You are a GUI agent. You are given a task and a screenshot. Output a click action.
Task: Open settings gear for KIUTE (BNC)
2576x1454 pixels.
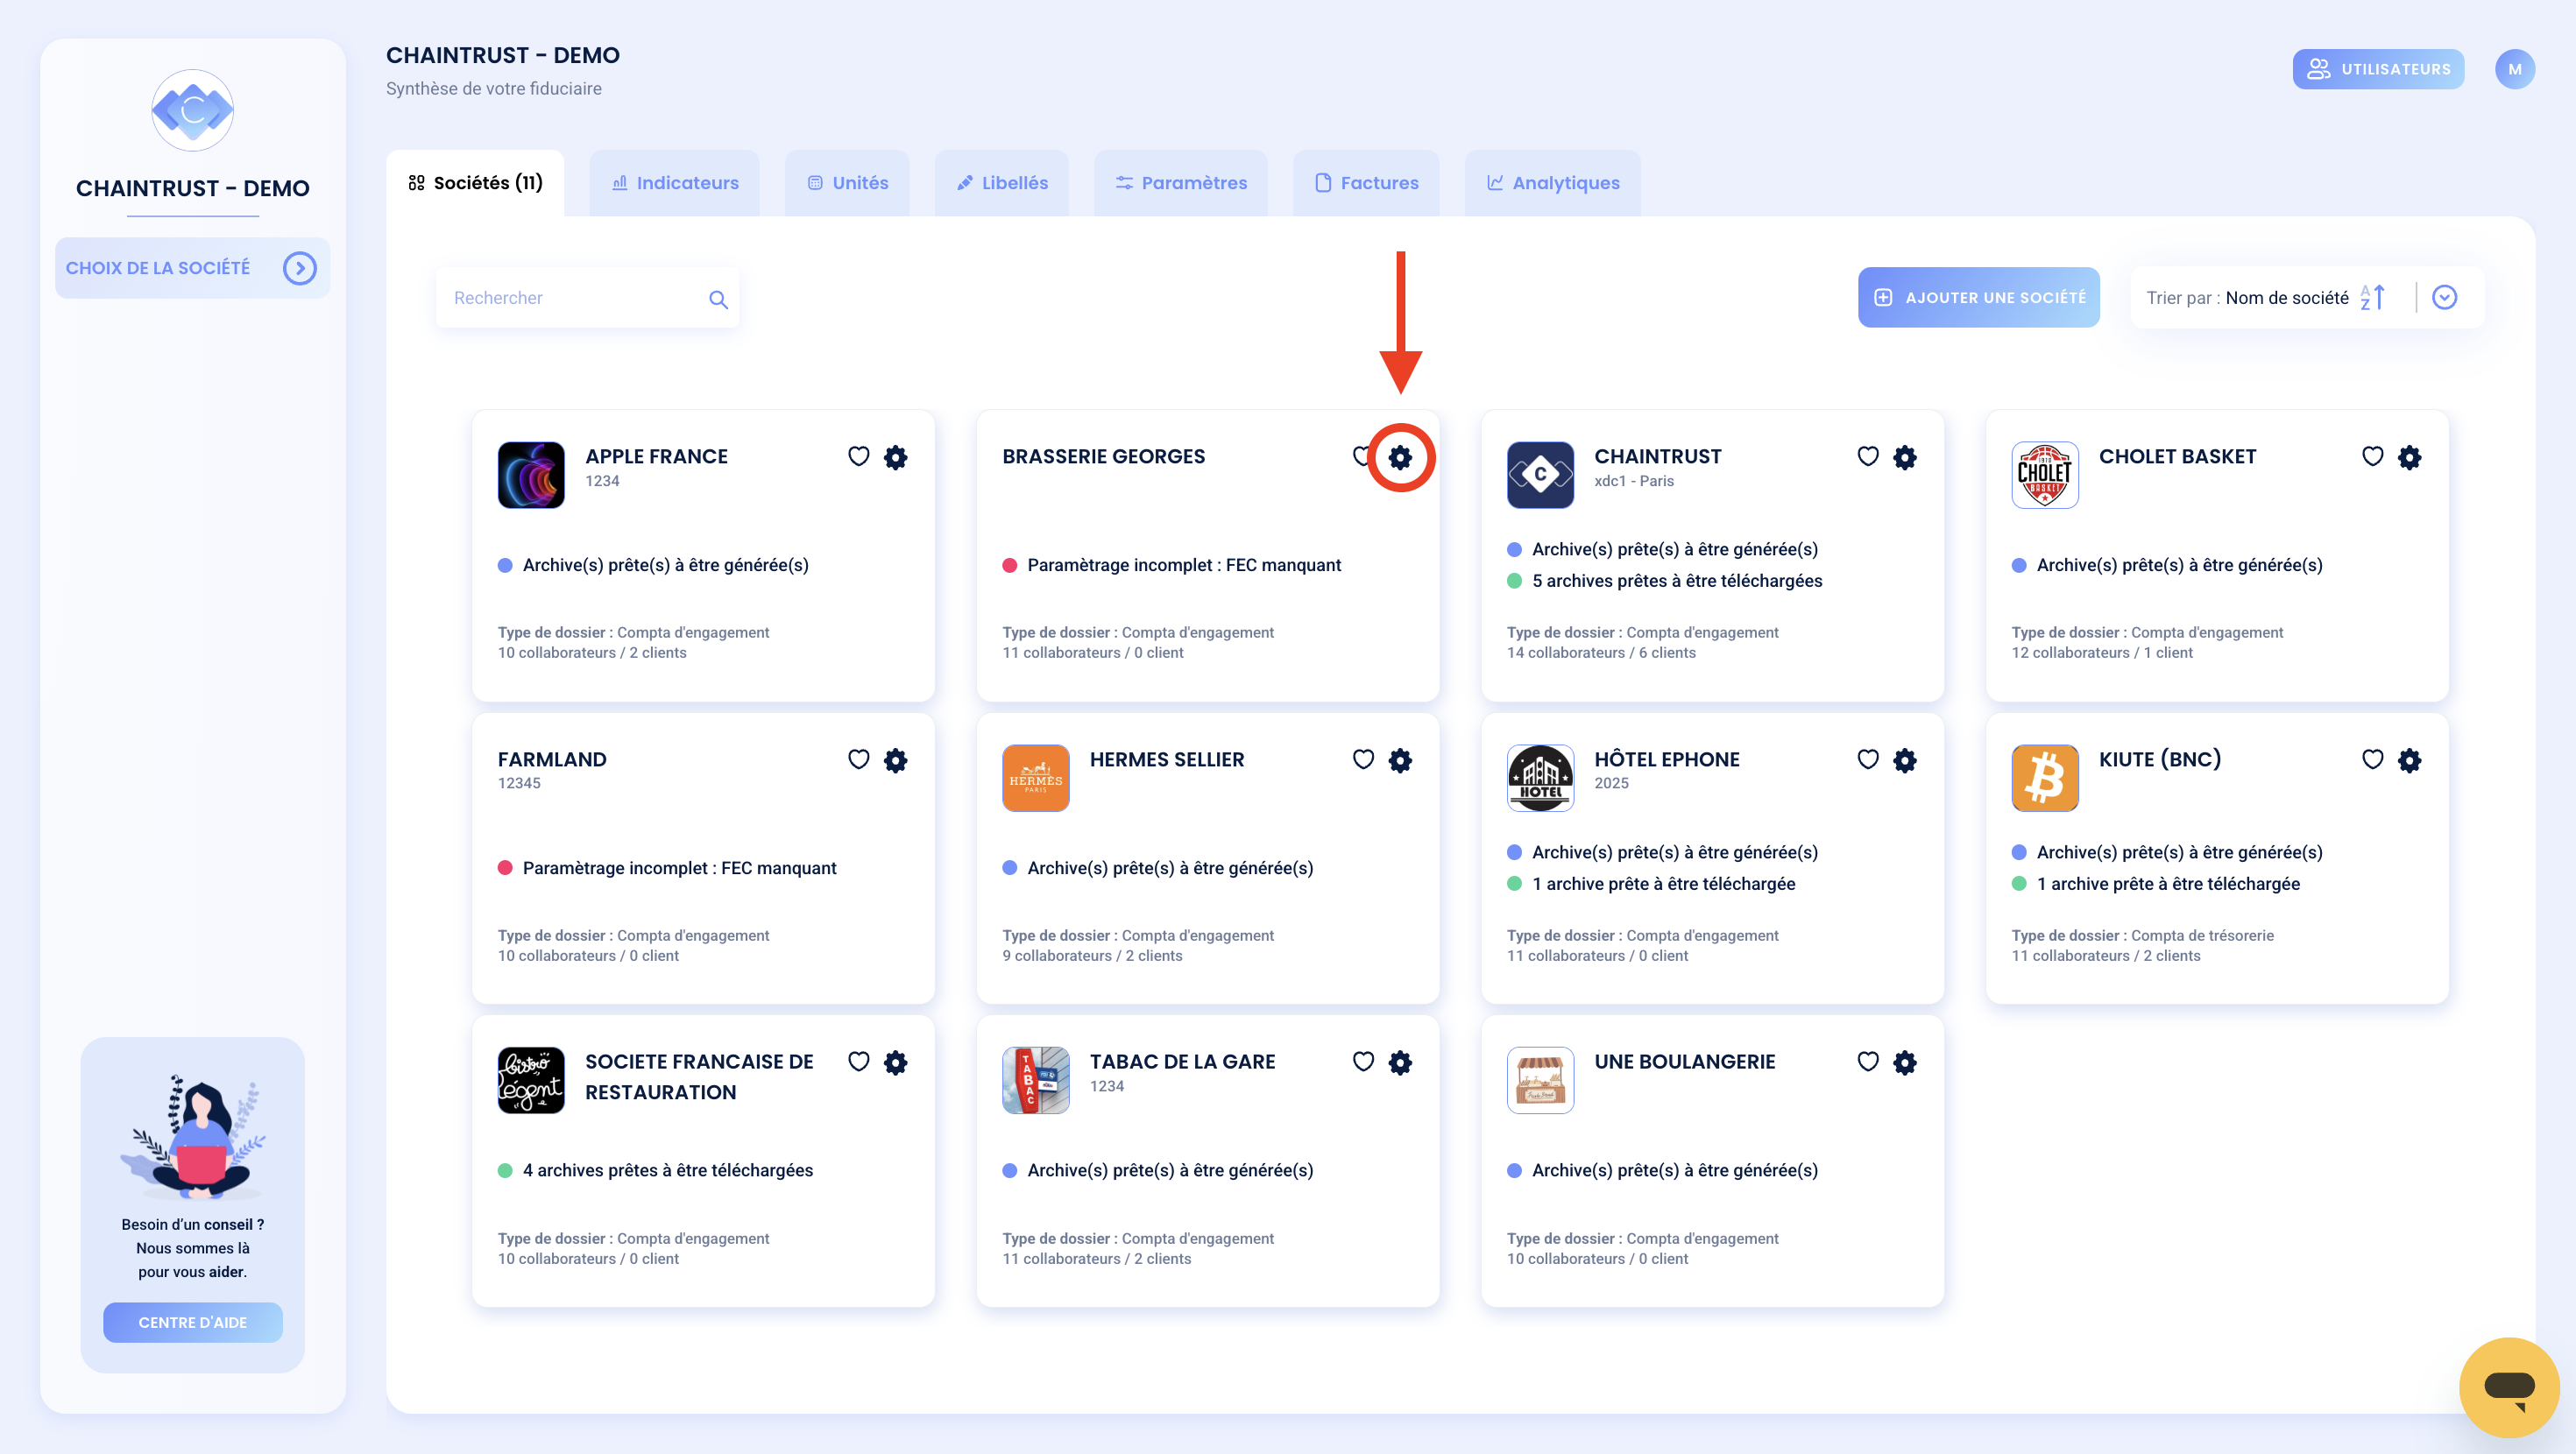pos(2410,760)
